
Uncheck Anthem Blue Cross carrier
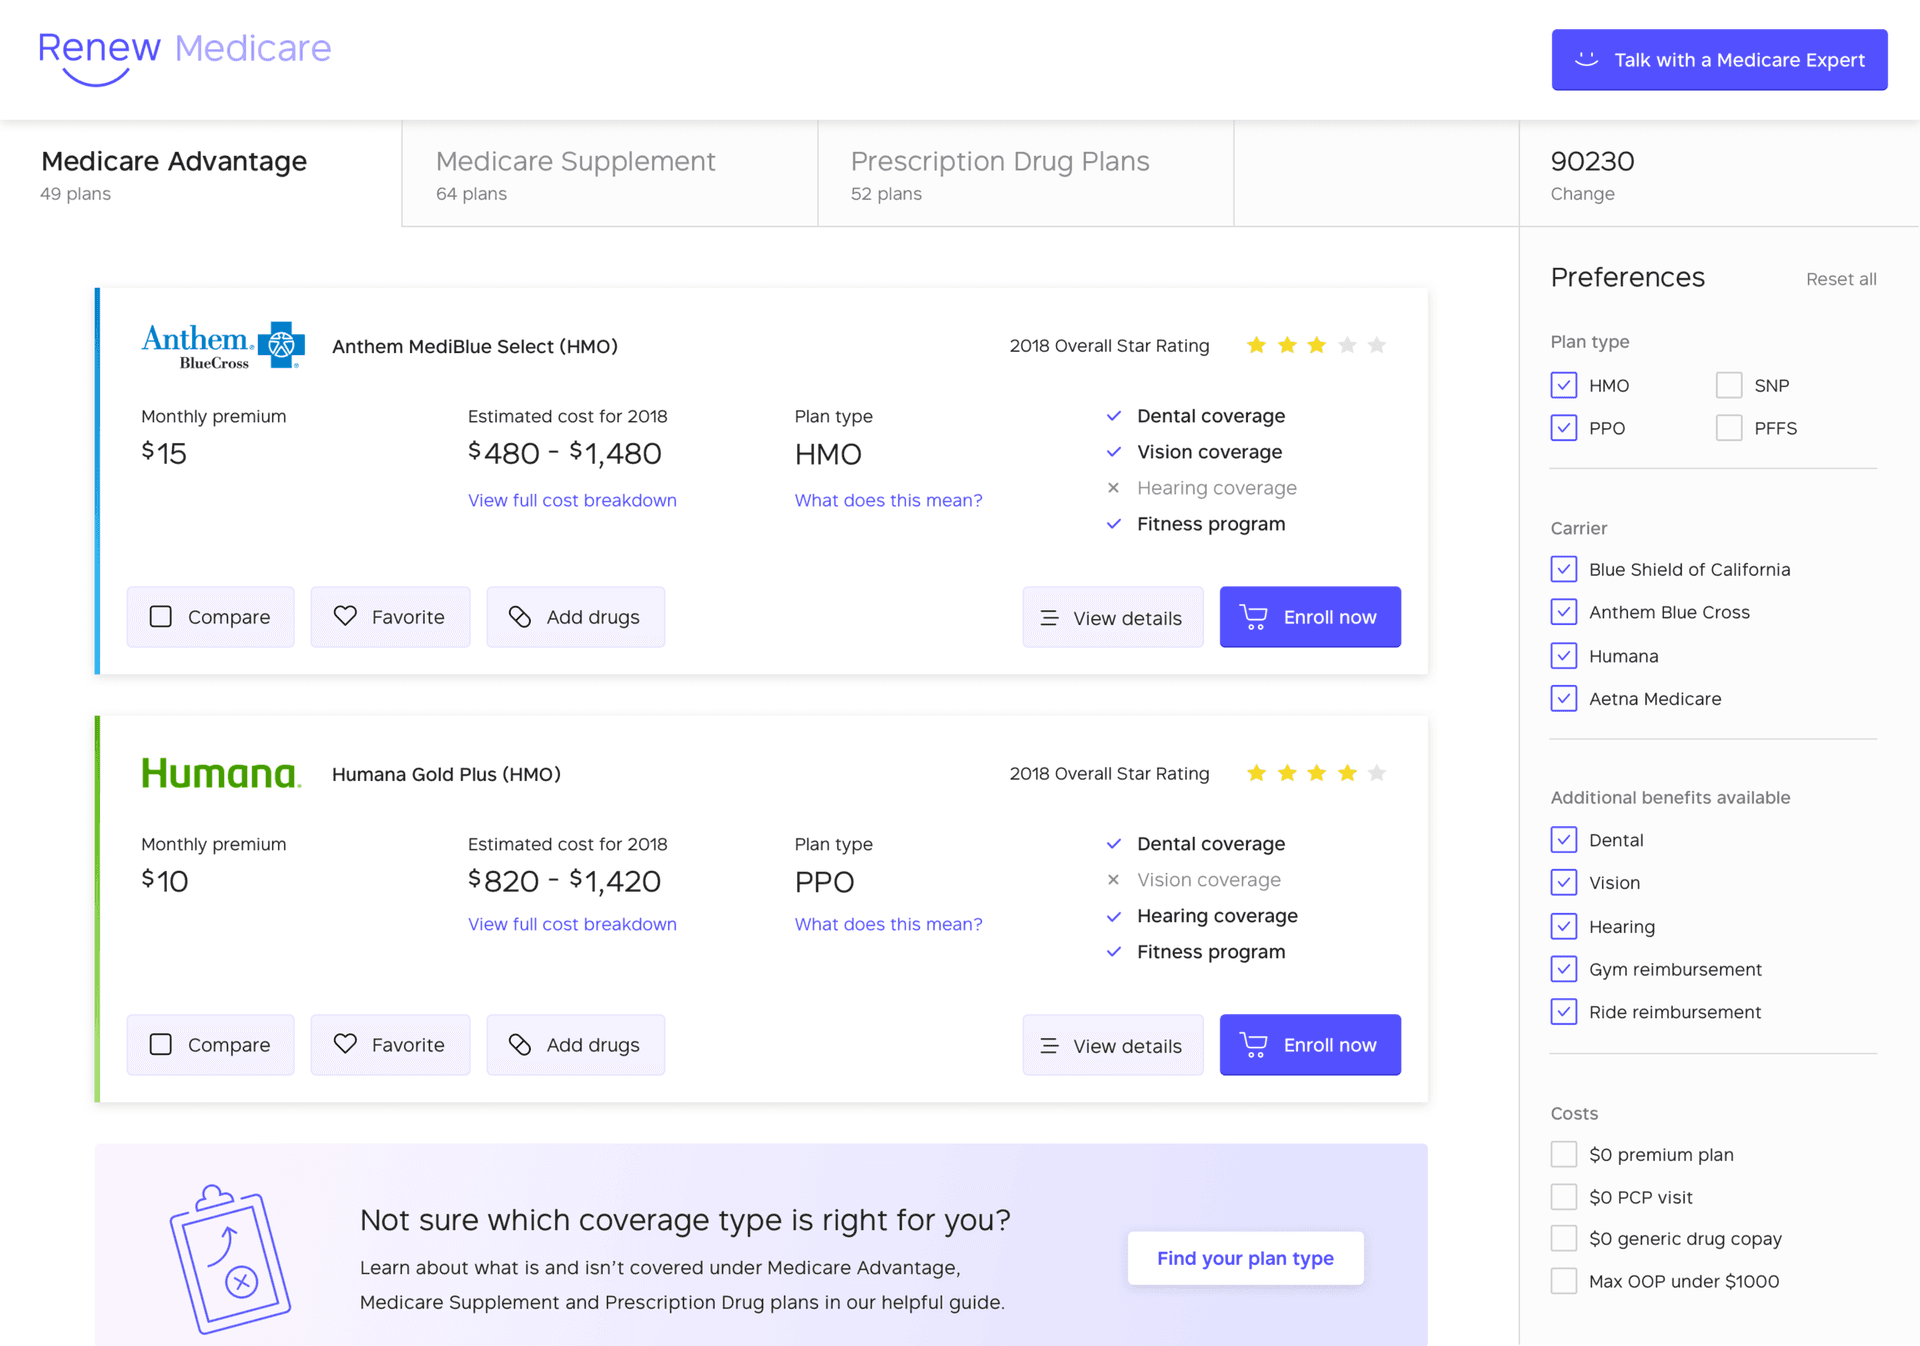click(1564, 612)
